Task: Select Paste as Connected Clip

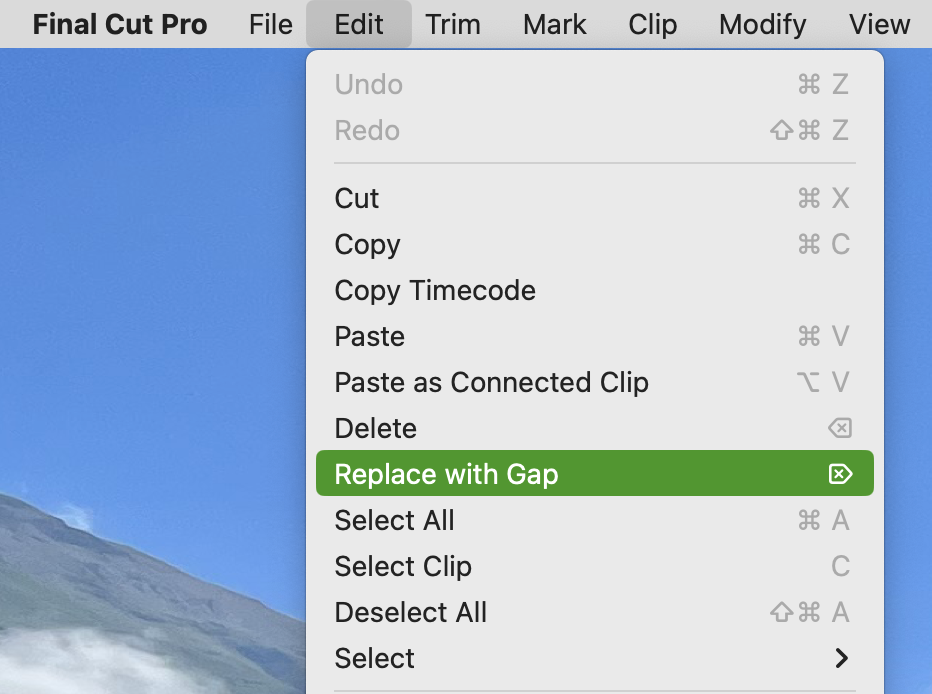Action: tap(594, 382)
